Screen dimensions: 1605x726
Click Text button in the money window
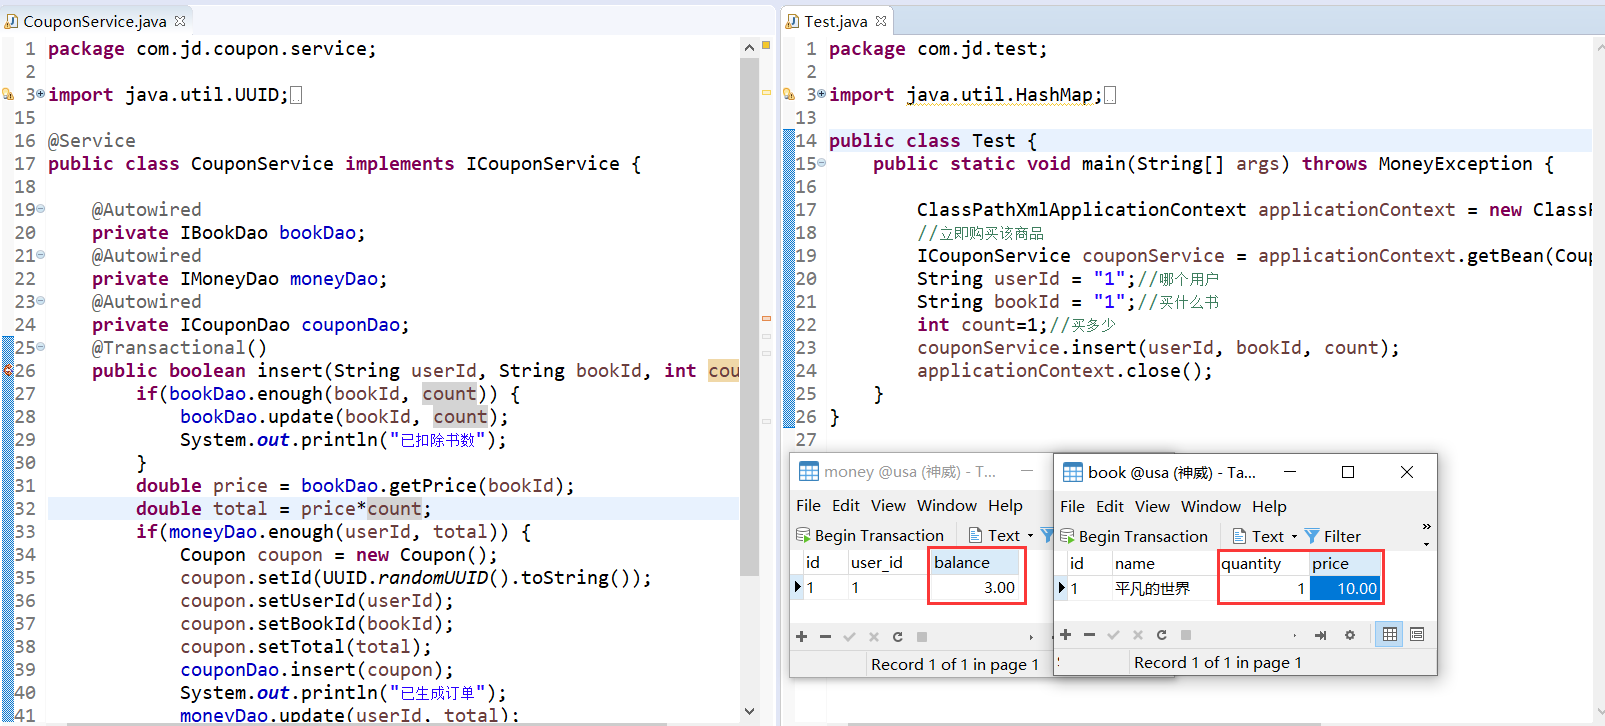[995, 535]
